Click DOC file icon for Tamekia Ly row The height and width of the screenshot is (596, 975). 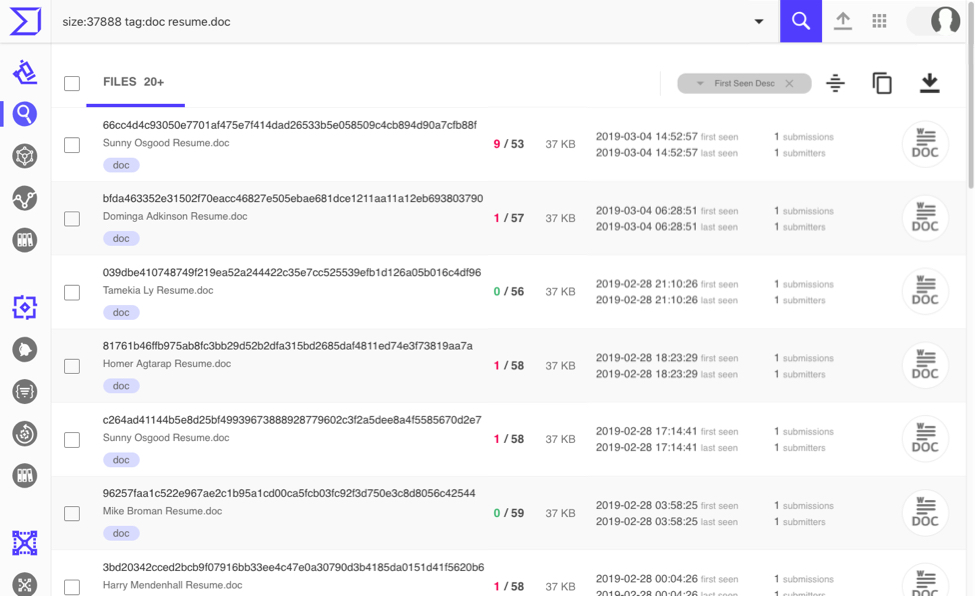(925, 291)
